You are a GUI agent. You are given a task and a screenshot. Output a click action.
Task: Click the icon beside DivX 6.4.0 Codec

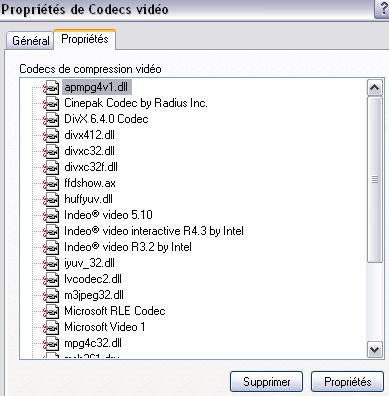point(51,120)
